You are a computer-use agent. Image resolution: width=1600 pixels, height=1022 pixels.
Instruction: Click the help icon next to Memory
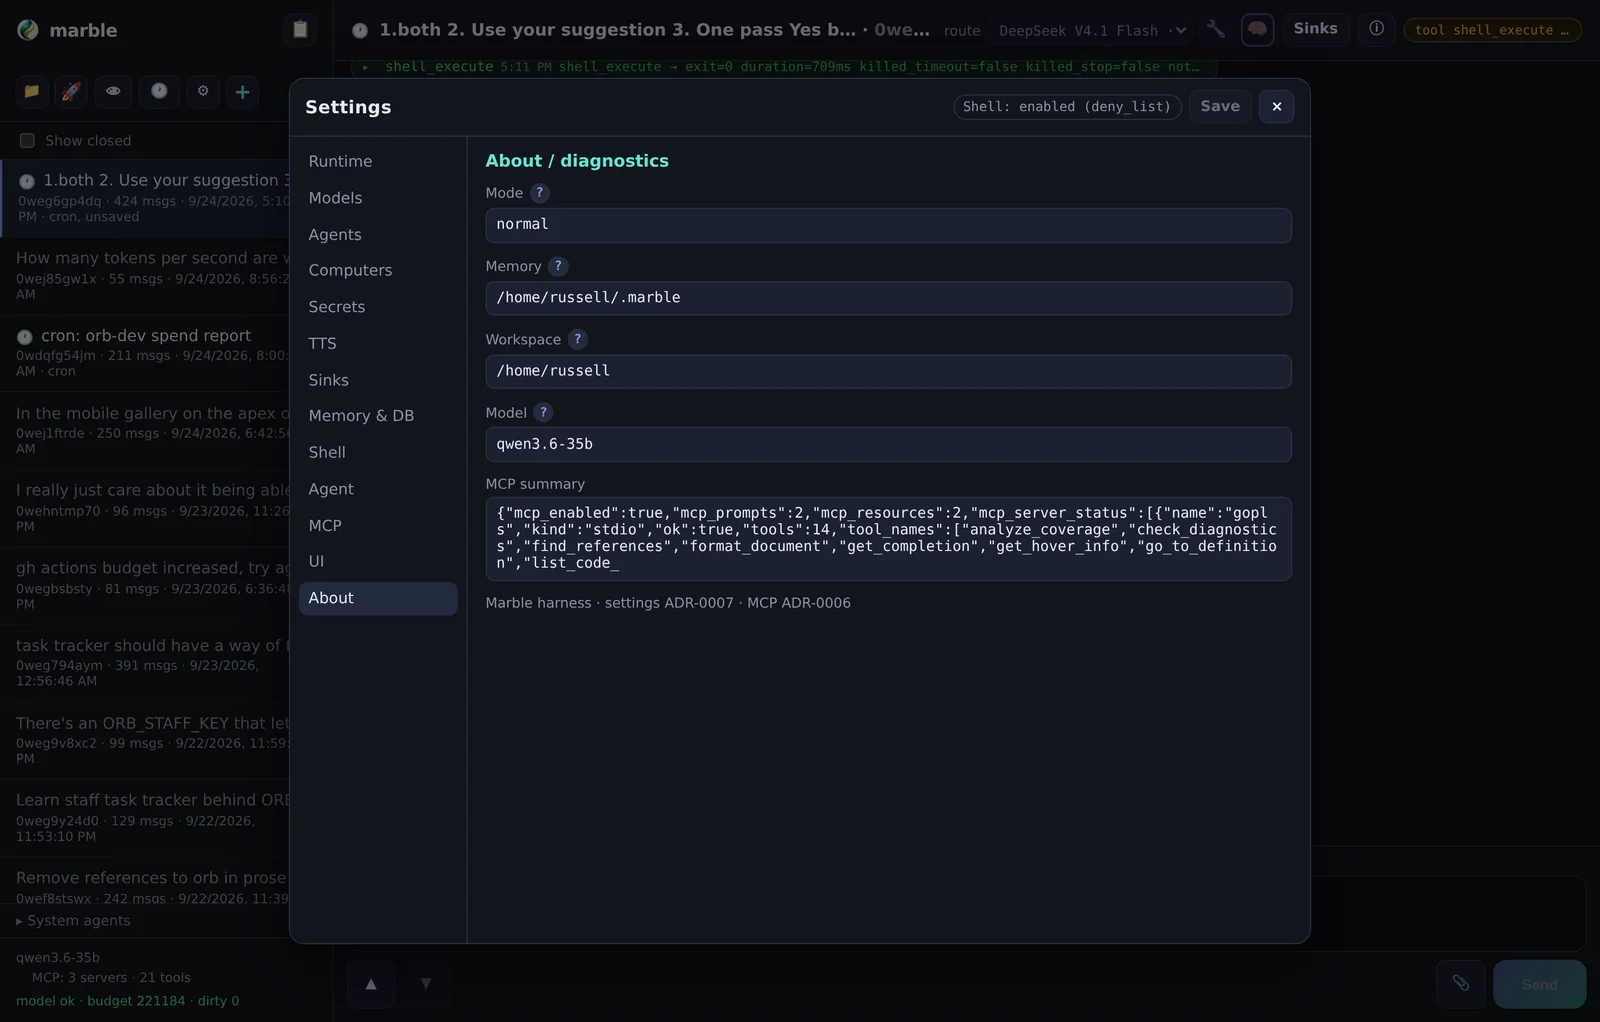click(558, 266)
